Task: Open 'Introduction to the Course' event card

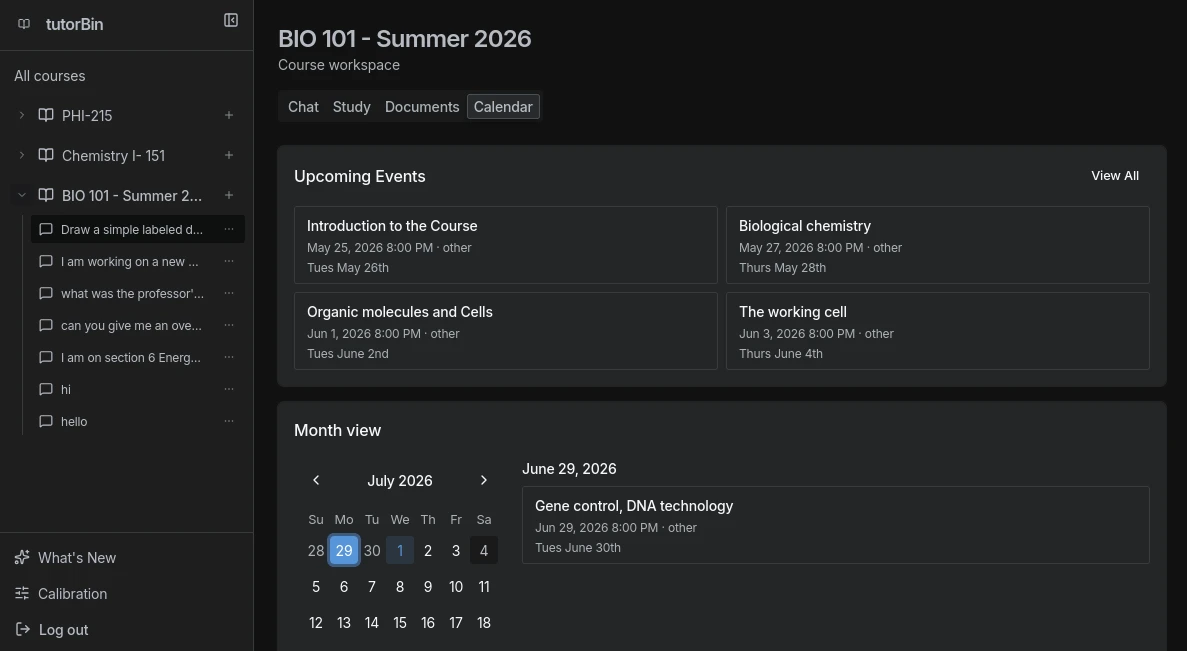Action: point(506,245)
